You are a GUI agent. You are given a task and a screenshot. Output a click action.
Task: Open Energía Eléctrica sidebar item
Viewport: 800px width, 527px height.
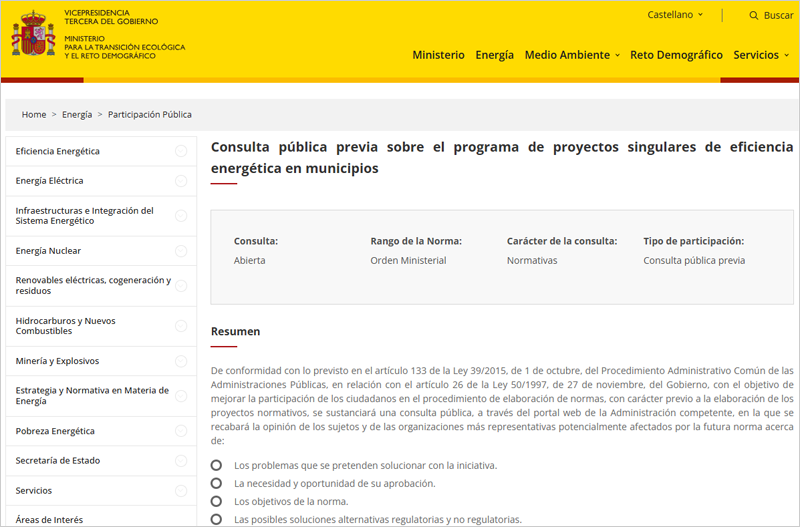point(49,181)
